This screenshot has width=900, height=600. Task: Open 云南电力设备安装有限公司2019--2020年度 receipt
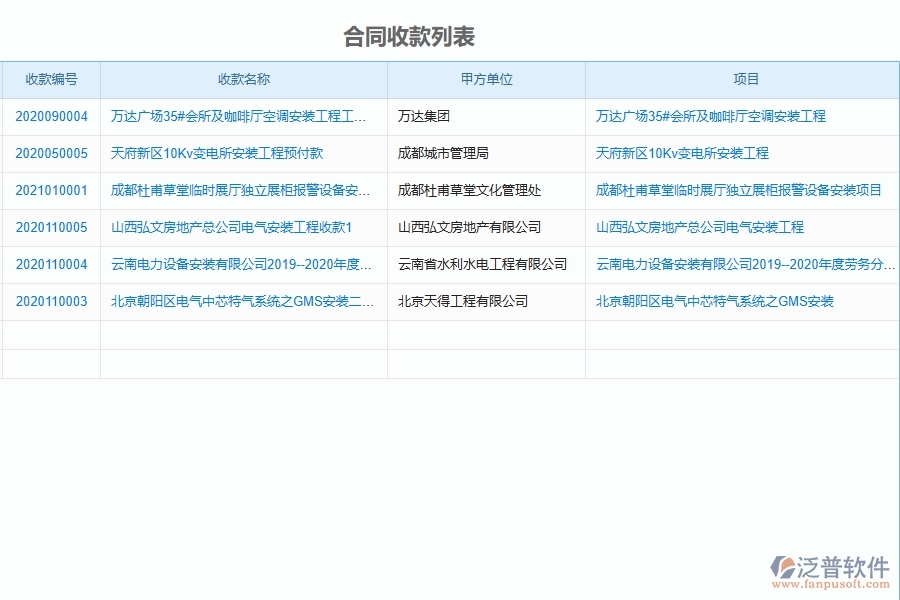[240, 264]
